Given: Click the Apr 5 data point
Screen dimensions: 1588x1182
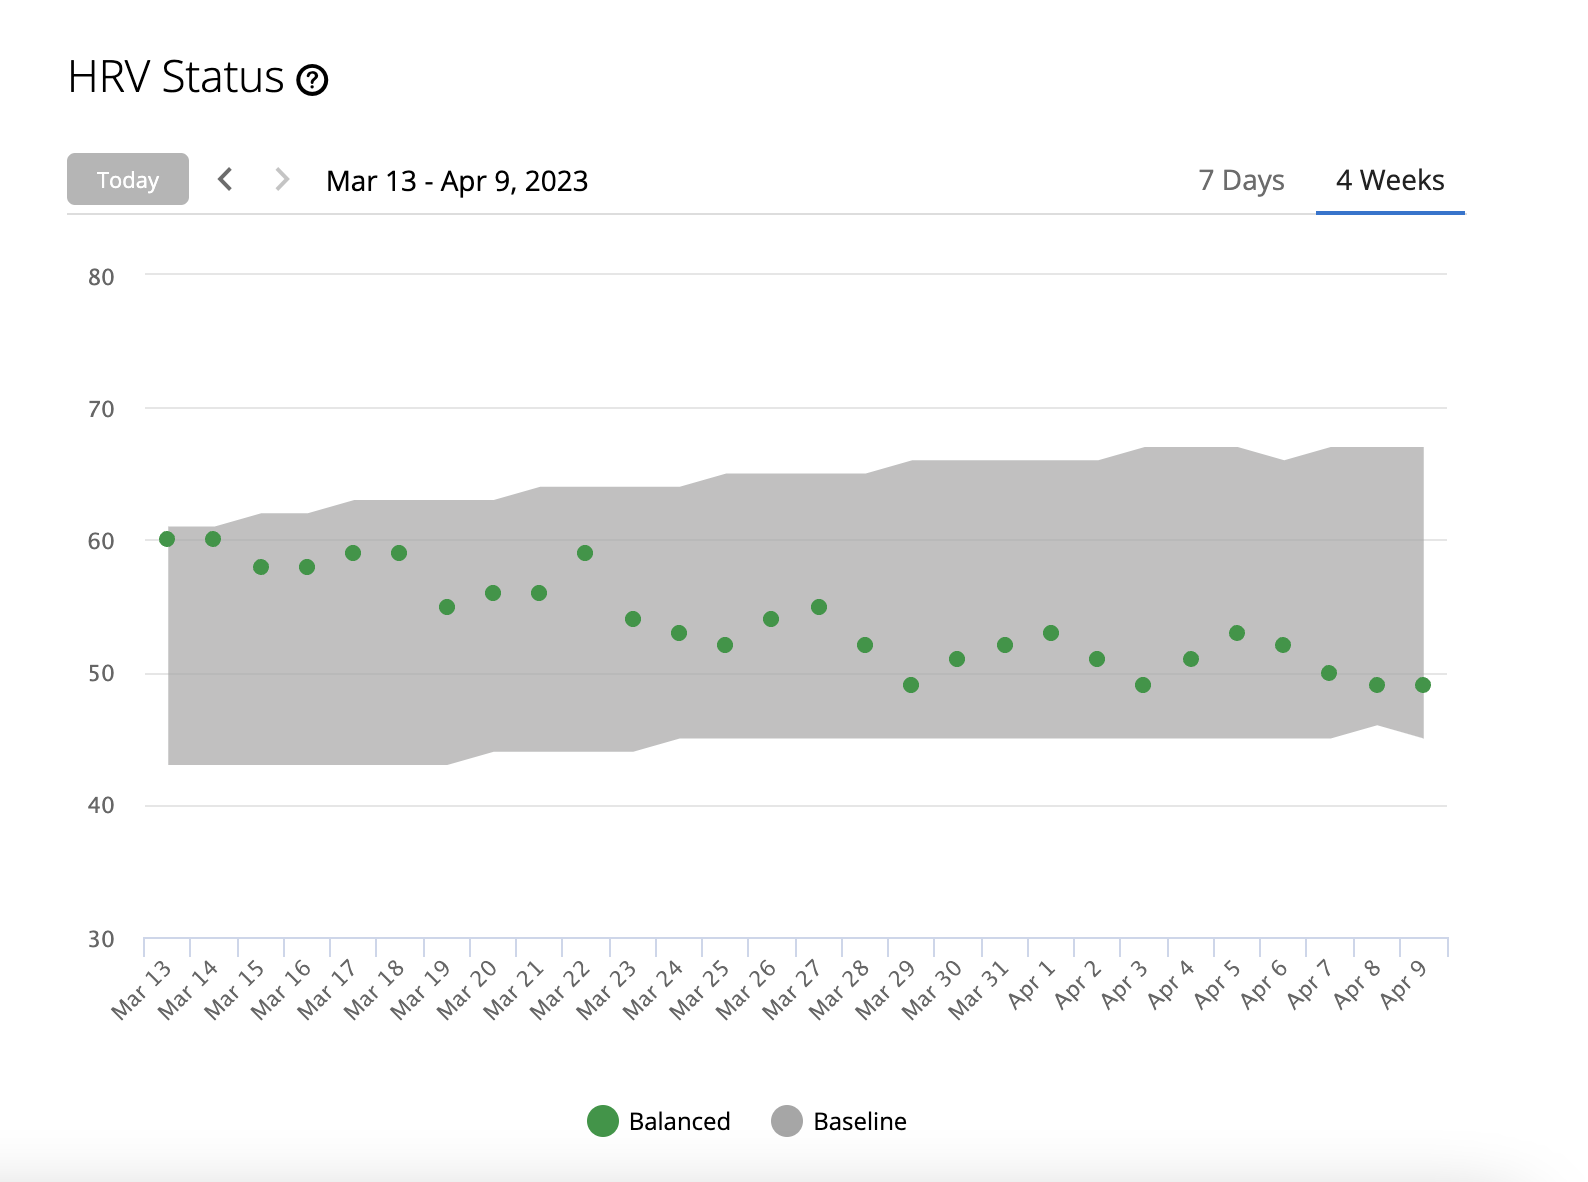Looking at the screenshot, I should pyautogui.click(x=1237, y=633).
